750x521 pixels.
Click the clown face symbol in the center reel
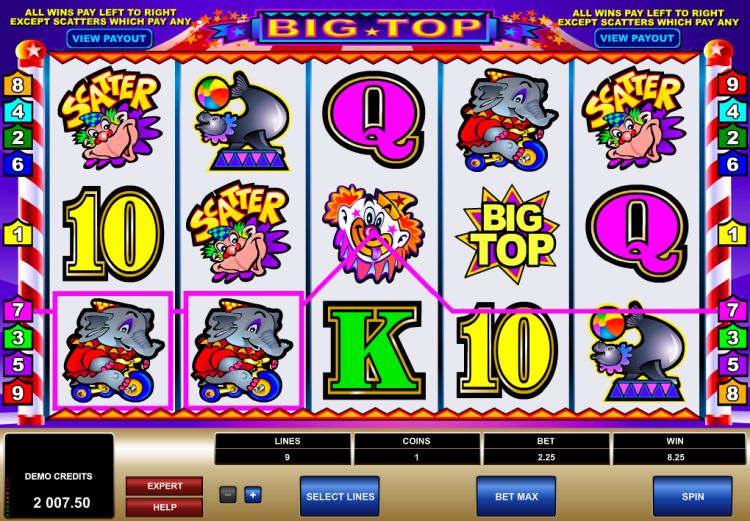(x=373, y=233)
